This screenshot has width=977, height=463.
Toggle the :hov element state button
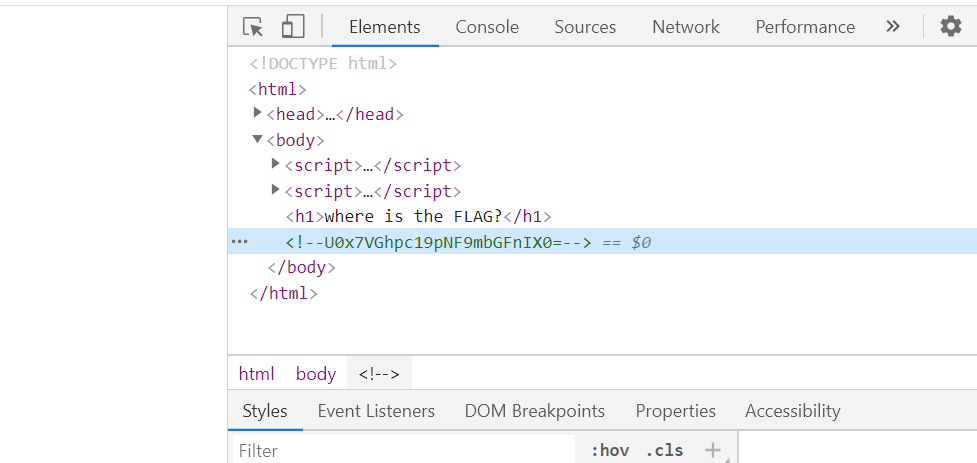(609, 451)
